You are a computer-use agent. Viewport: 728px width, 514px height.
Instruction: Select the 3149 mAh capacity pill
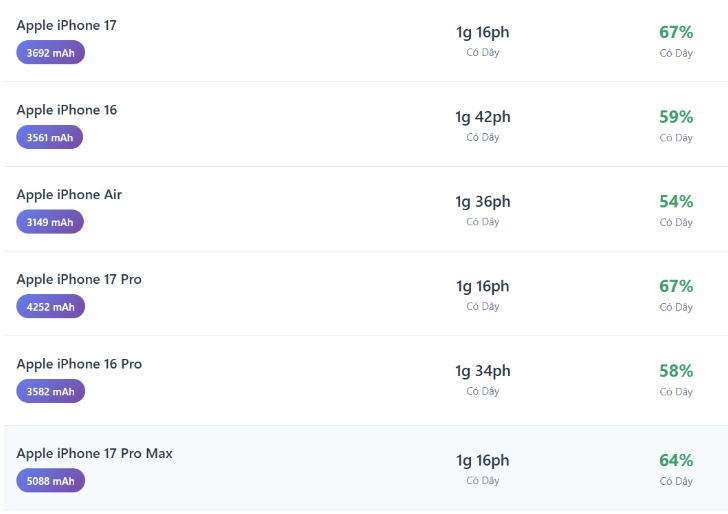pos(50,222)
